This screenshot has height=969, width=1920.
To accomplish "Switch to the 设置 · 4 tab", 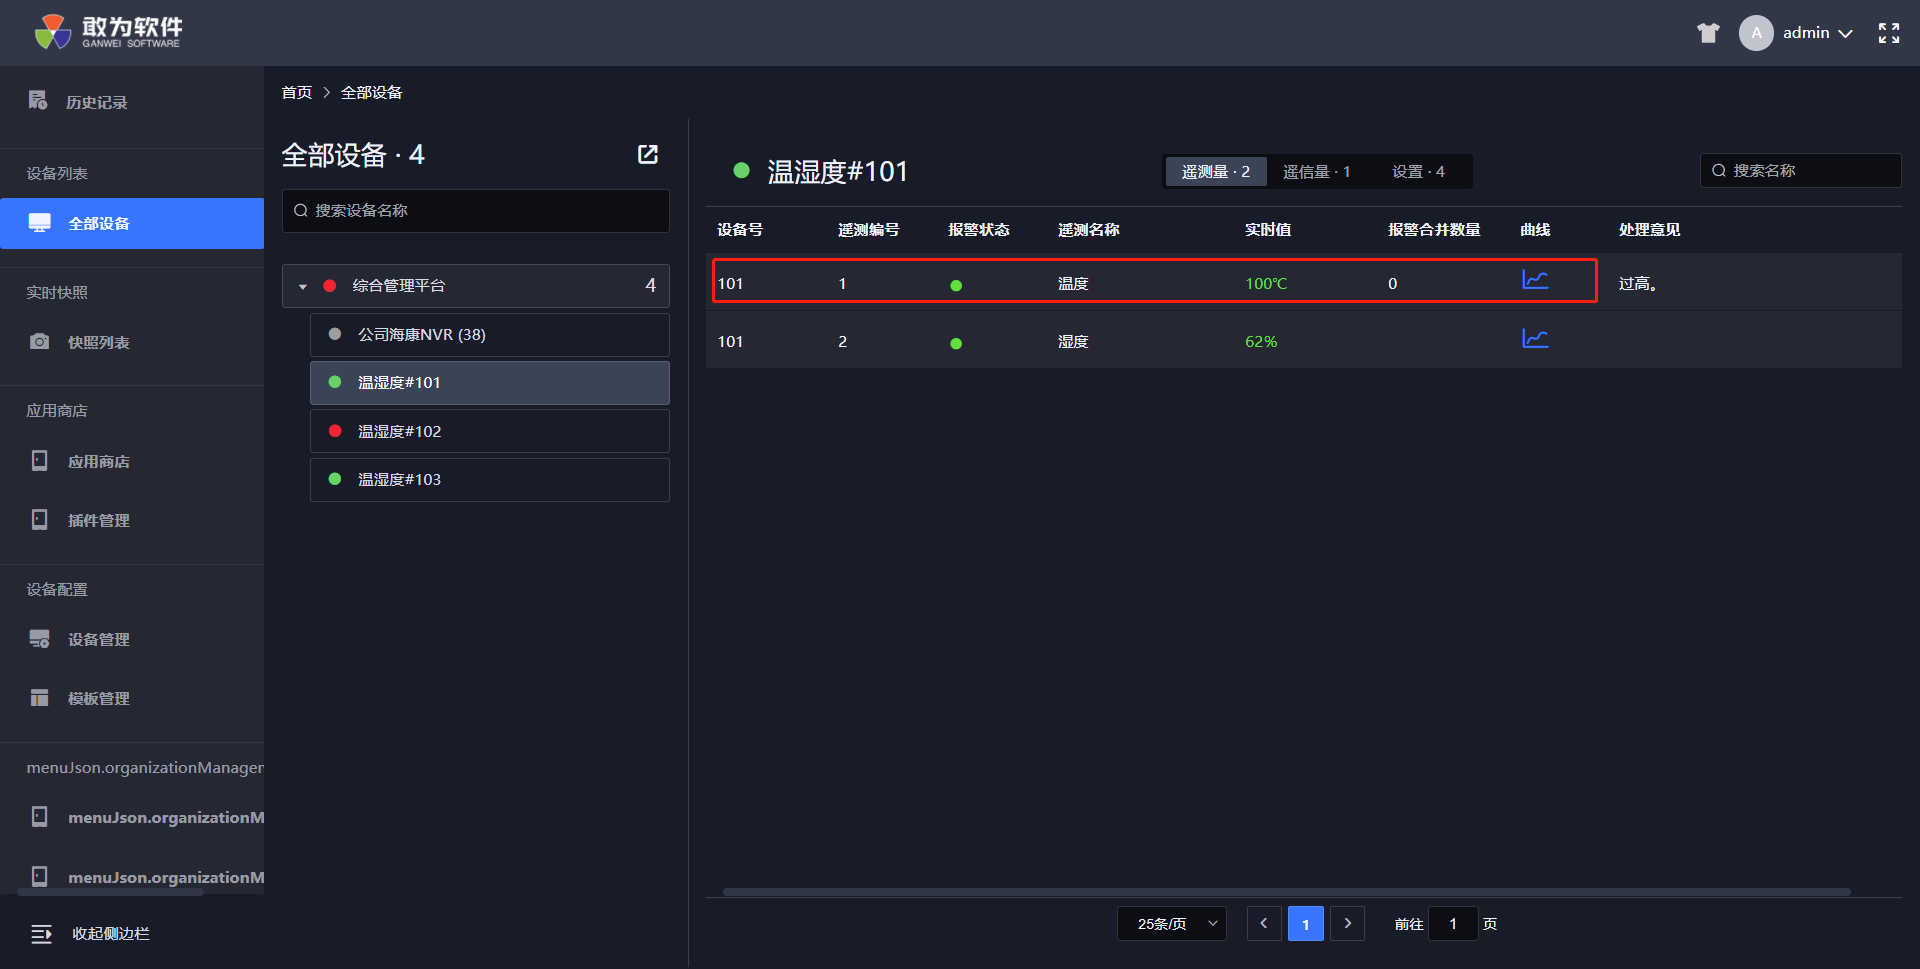I will [1419, 172].
